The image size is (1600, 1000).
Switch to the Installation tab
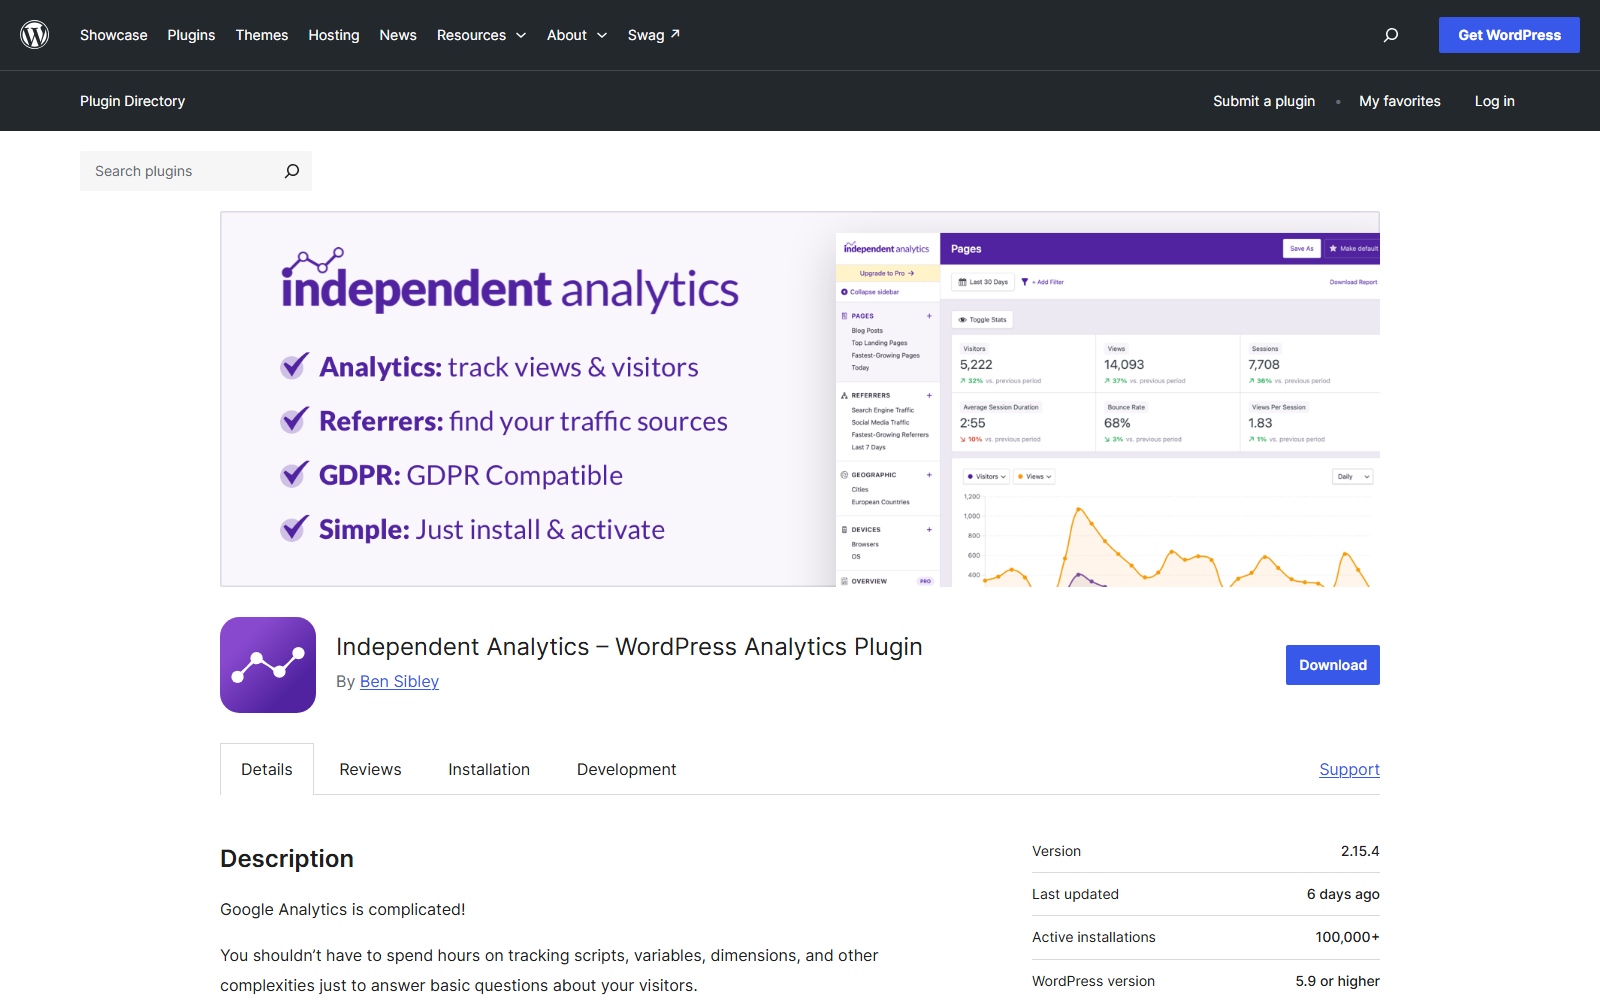click(x=489, y=769)
